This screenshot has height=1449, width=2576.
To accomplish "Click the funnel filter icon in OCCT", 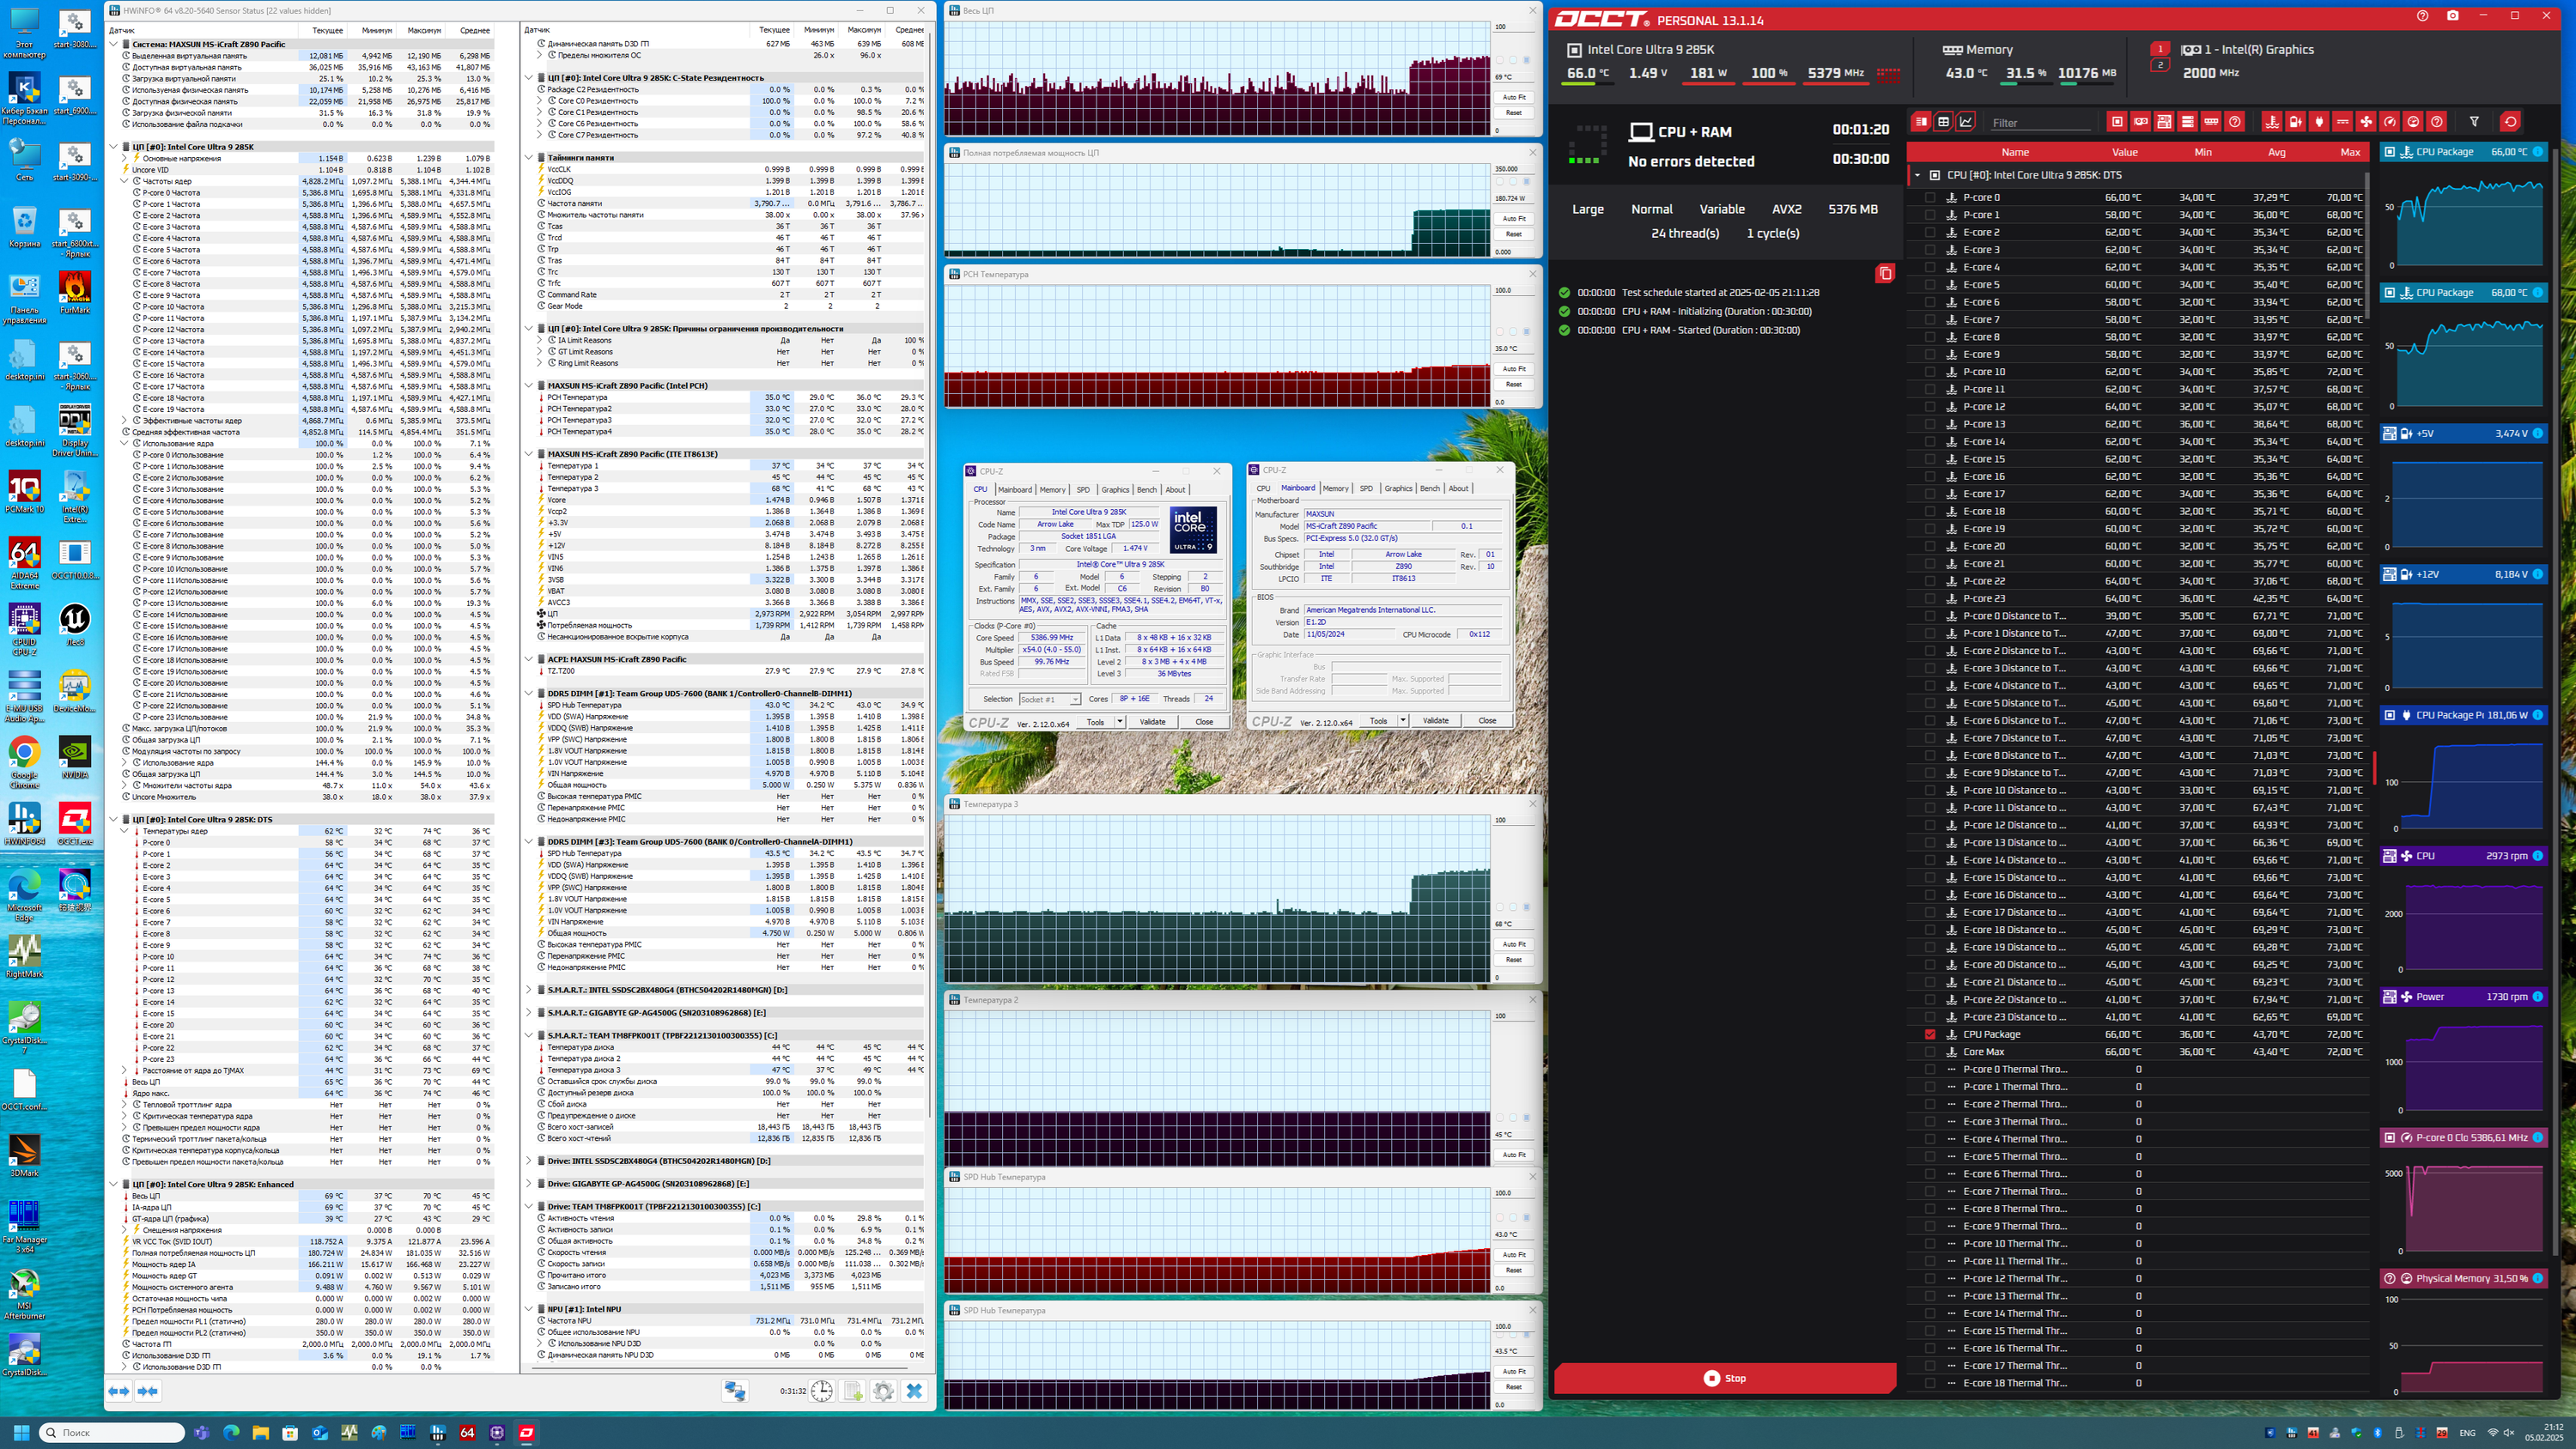I will point(2474,122).
